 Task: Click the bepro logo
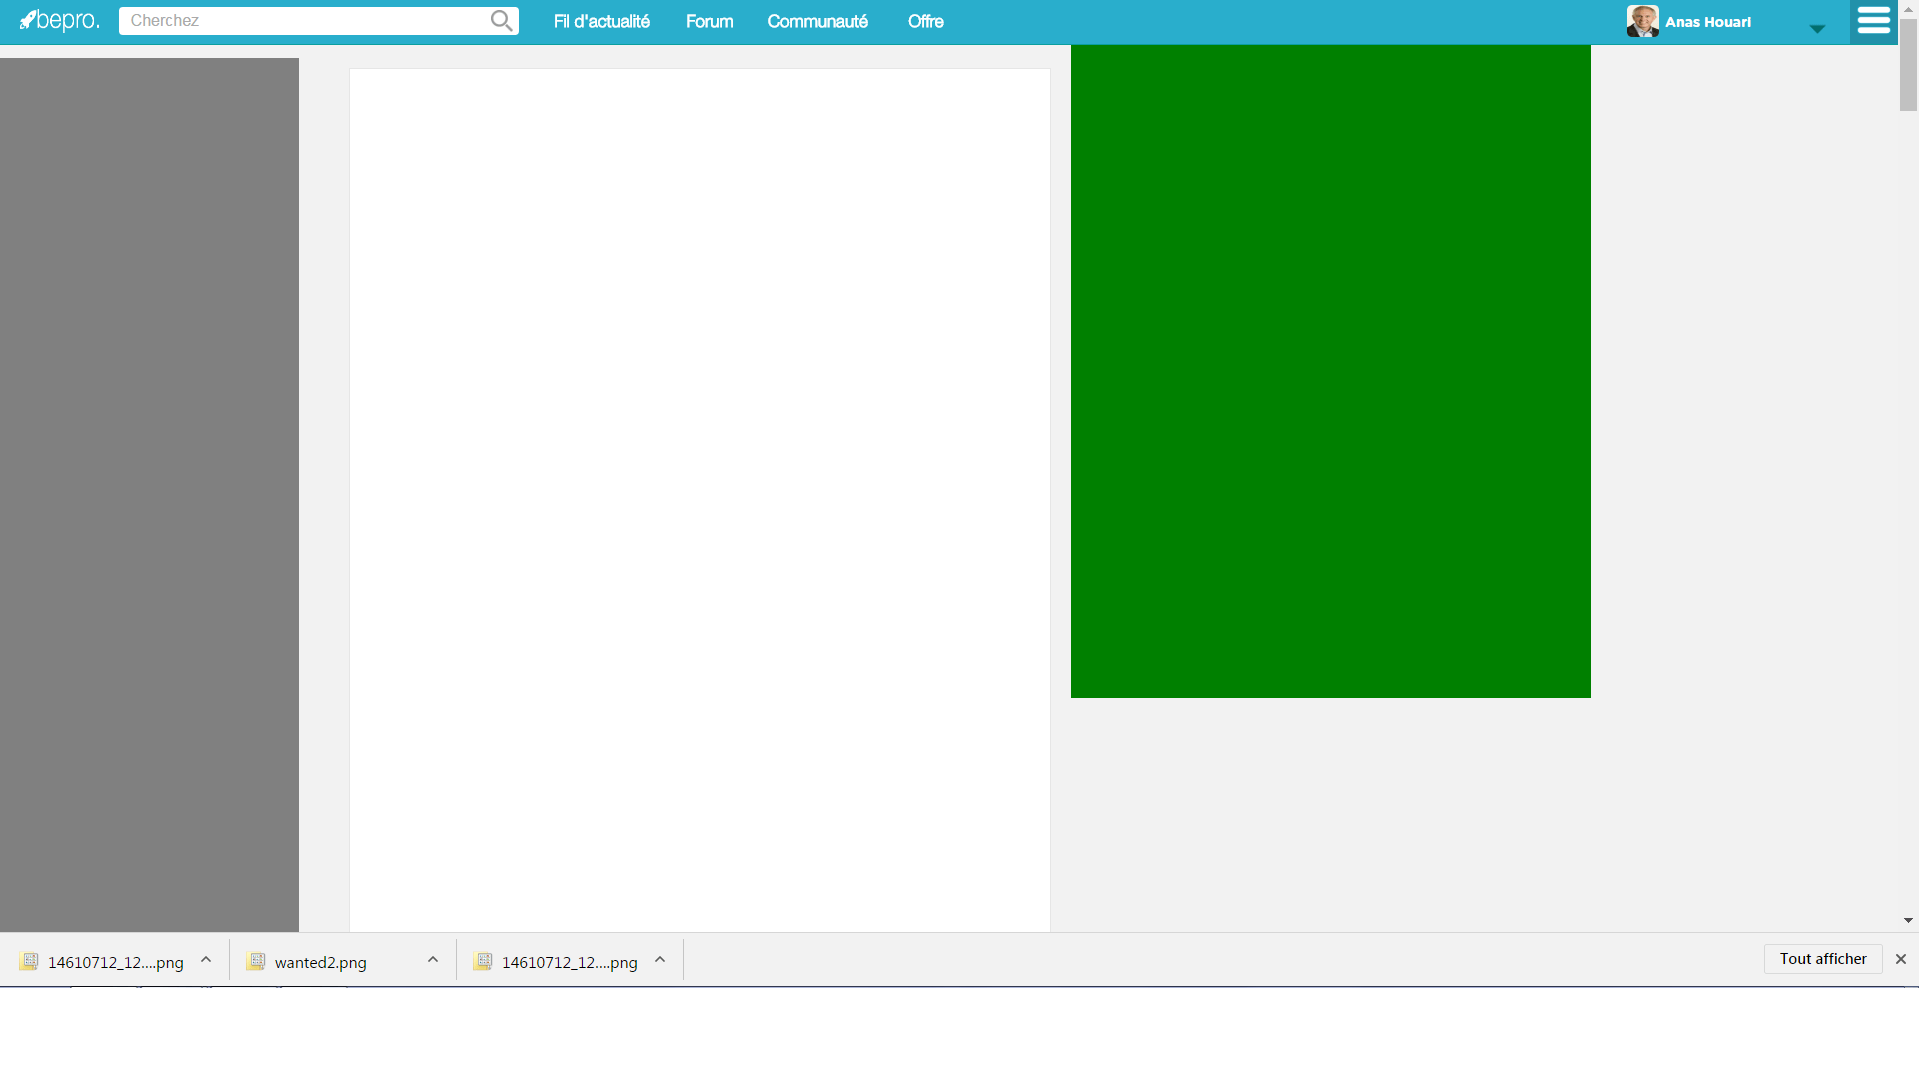(x=59, y=21)
